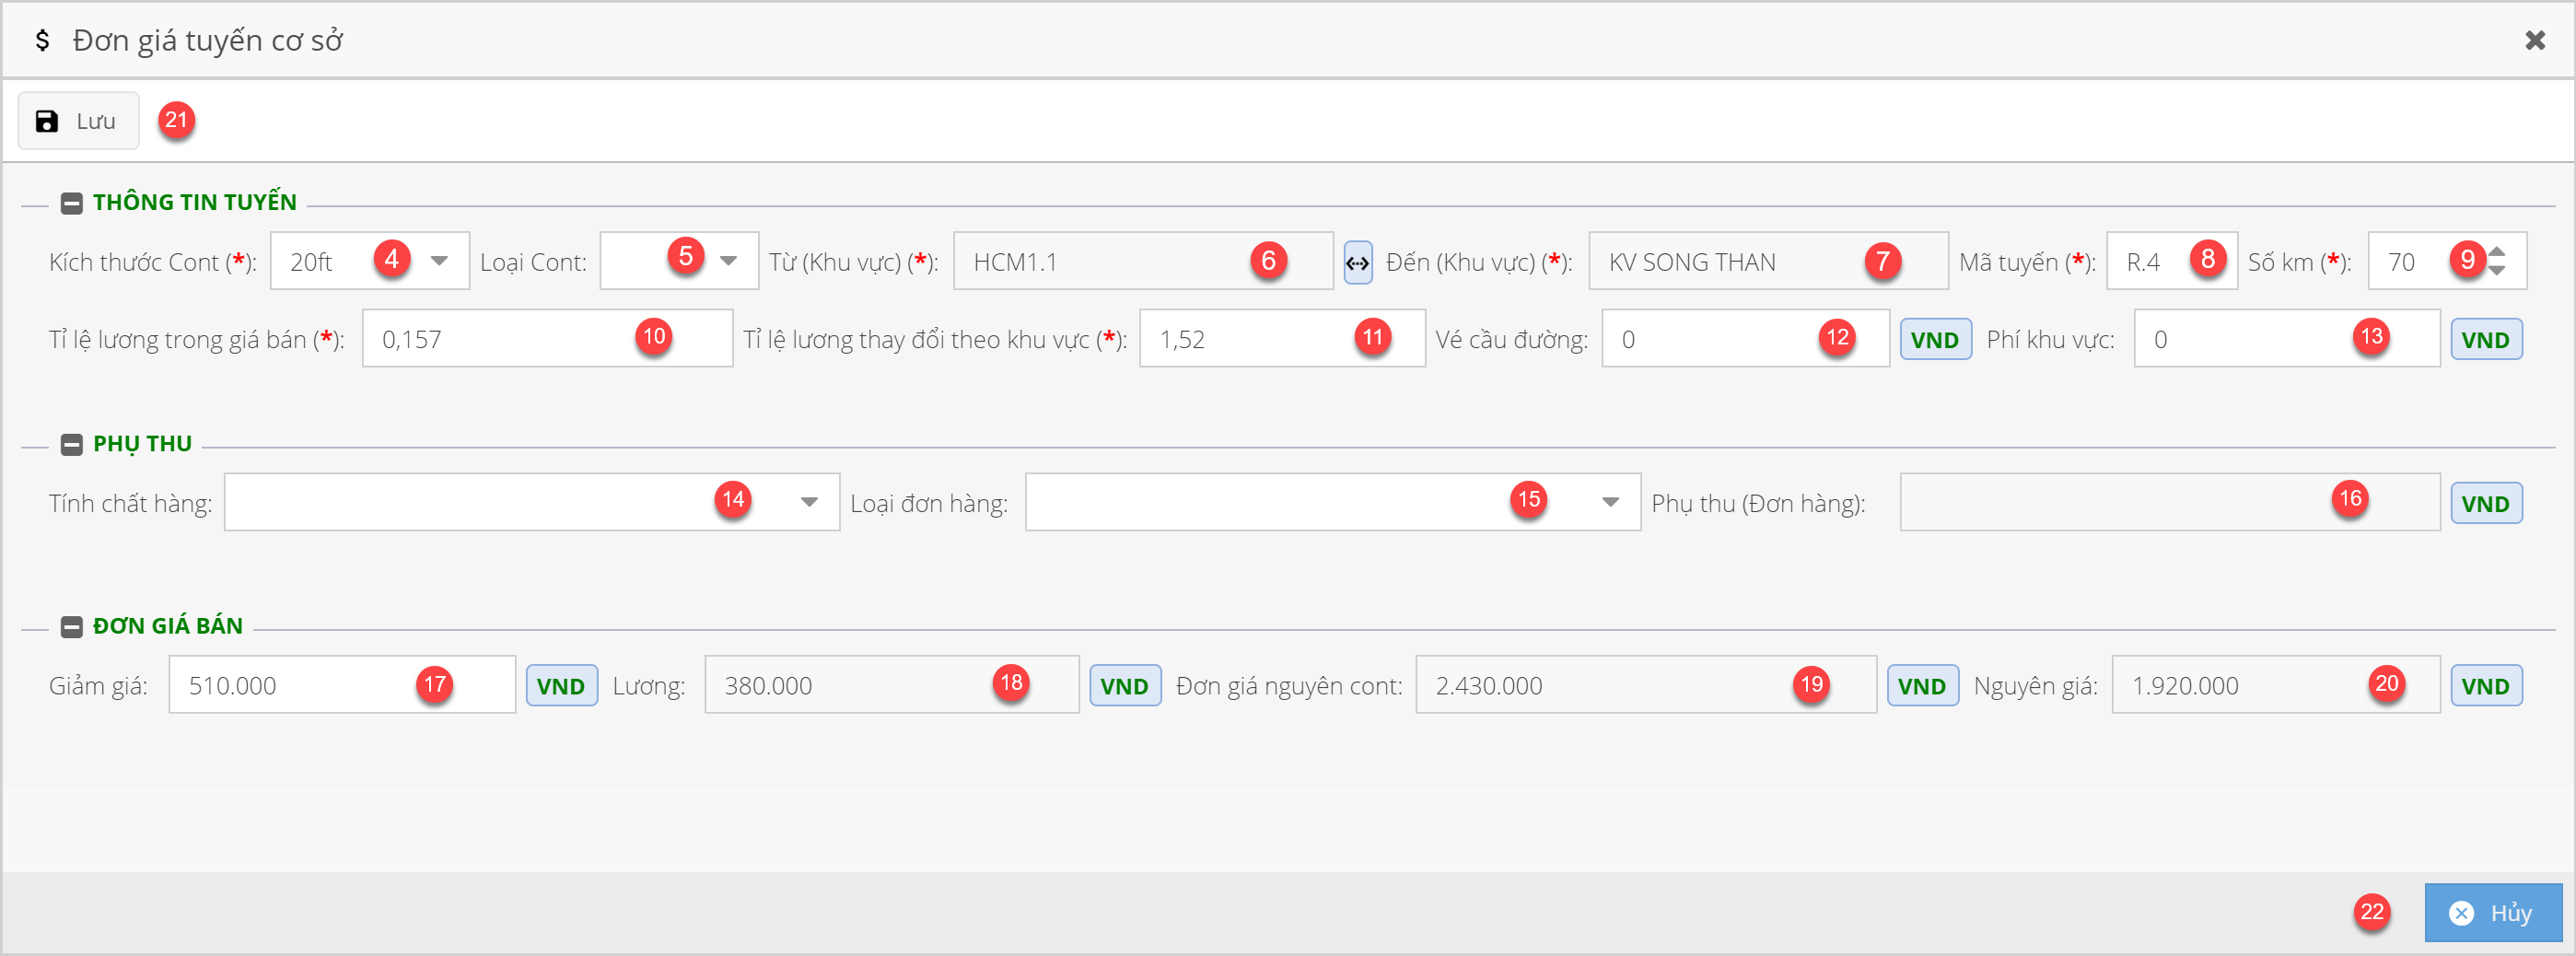This screenshot has width=2576, height=956.
Task: Click the swap From/To area arrows icon
Action: point(1357,263)
